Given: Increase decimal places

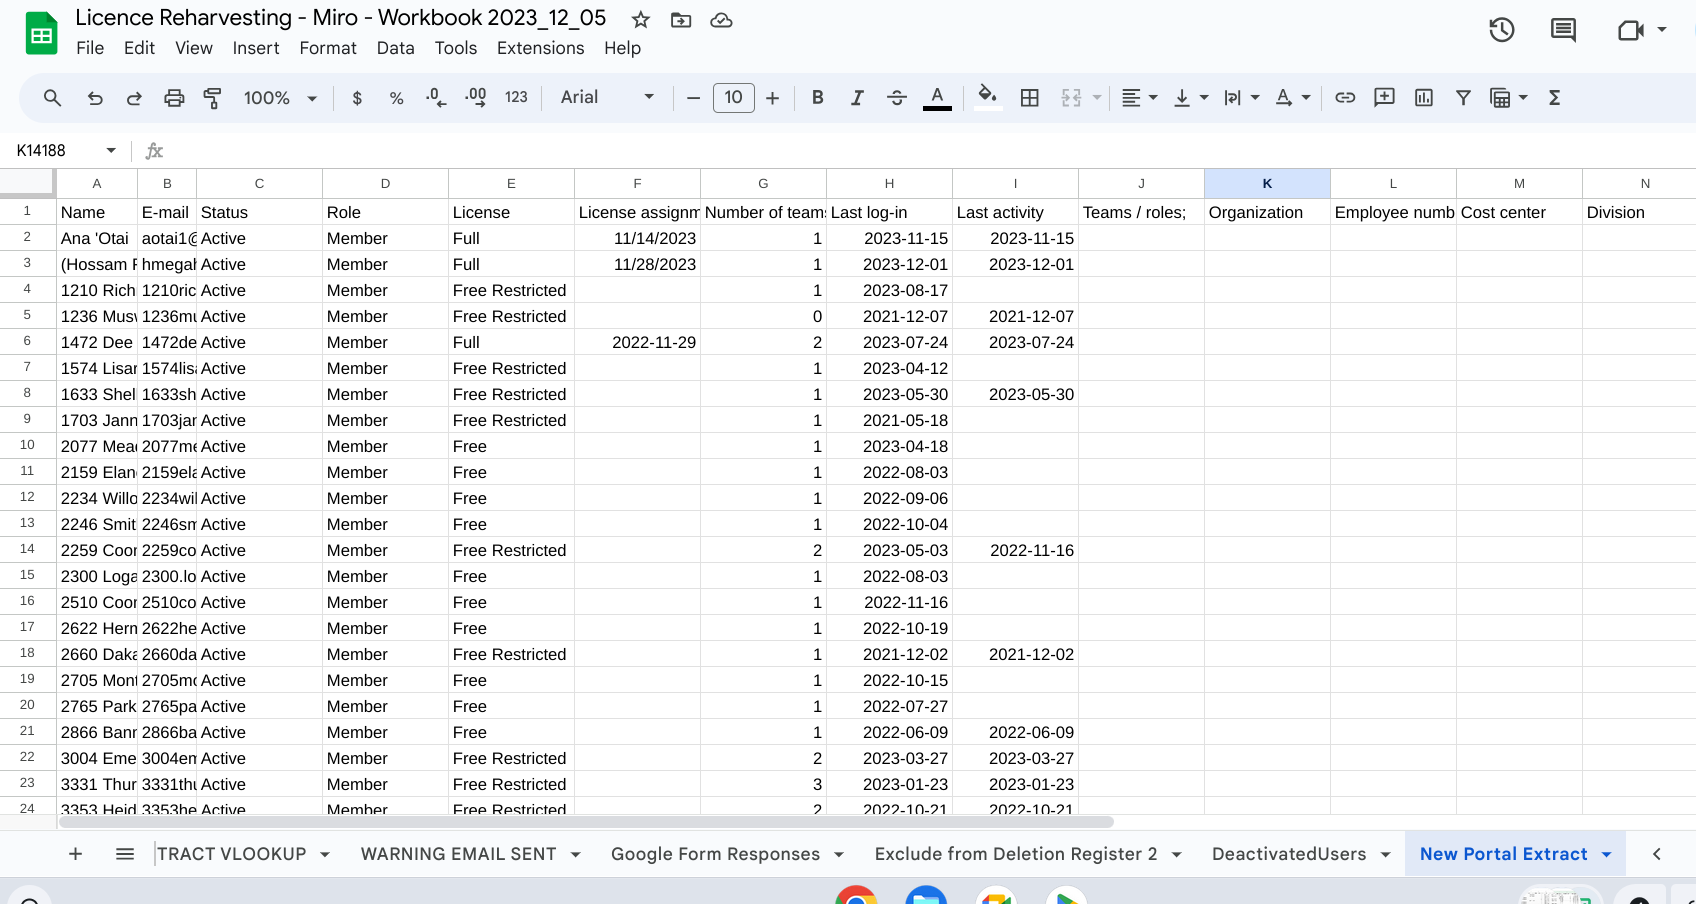Looking at the screenshot, I should pos(476,98).
